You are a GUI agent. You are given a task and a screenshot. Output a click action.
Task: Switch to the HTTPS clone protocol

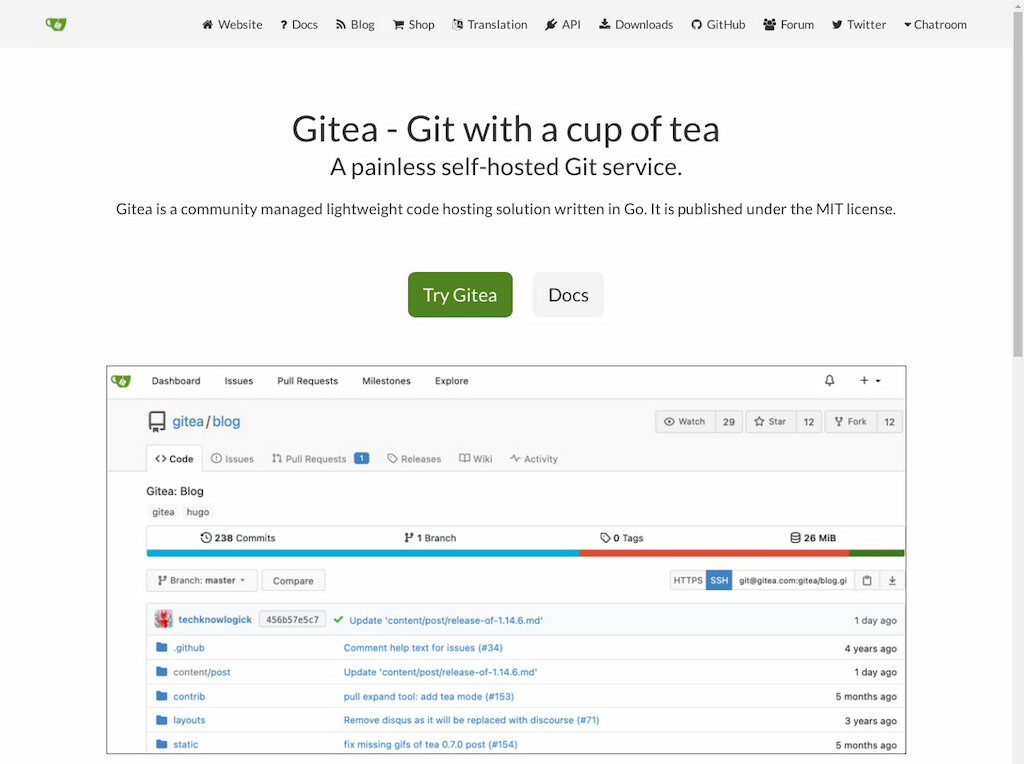[x=690, y=580]
